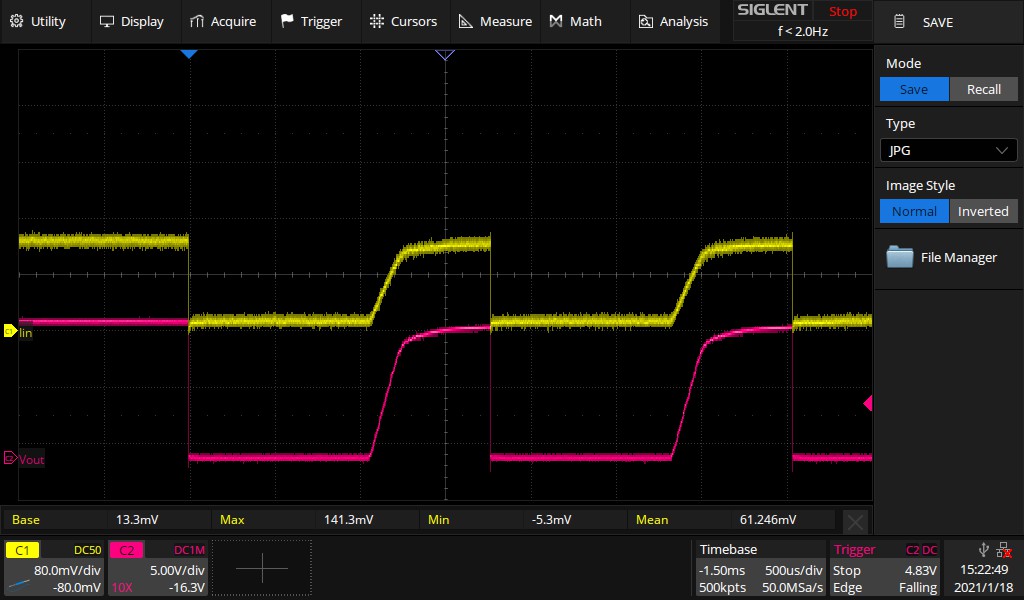Click the 80.0mV/div C1 scale value
The width and height of the screenshot is (1024, 600).
pos(67,570)
